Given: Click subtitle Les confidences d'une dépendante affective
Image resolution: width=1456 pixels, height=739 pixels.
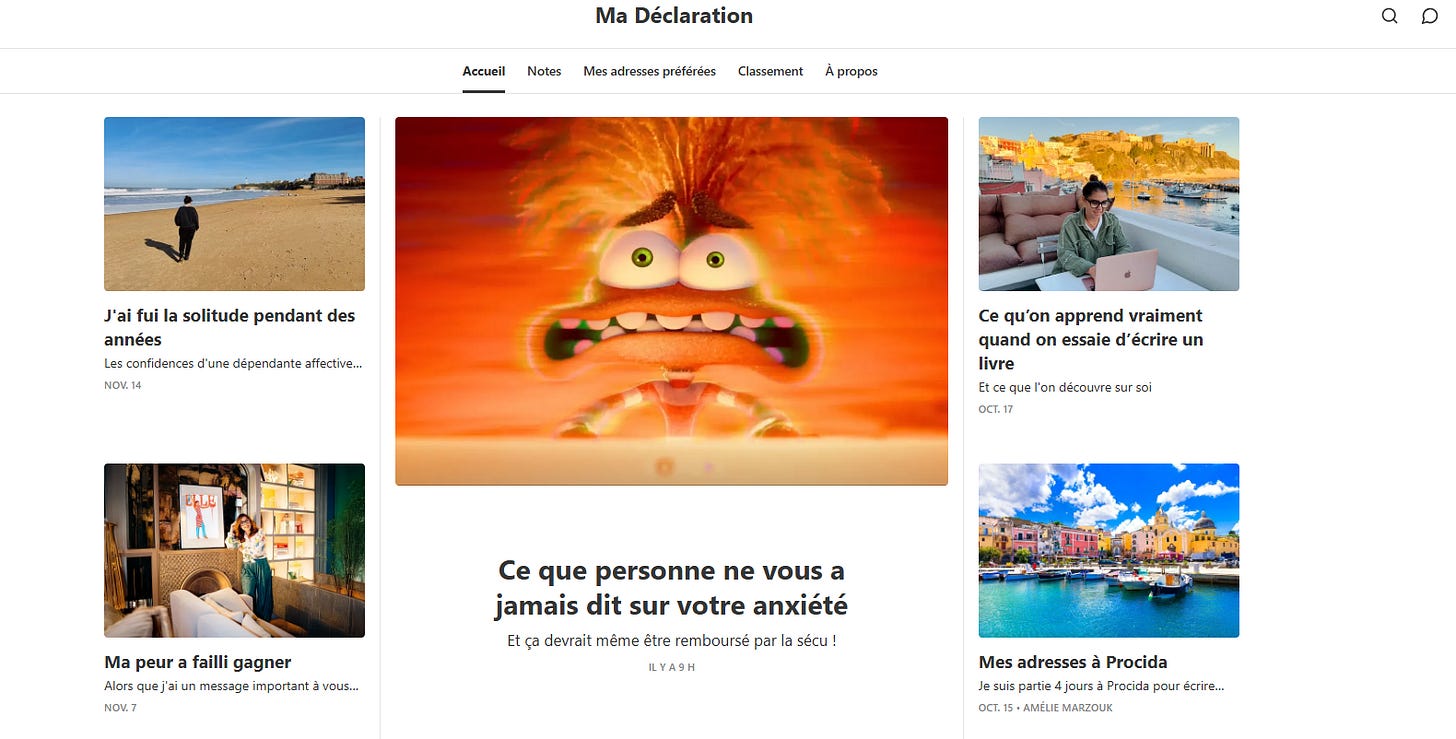Looking at the screenshot, I should click(233, 364).
